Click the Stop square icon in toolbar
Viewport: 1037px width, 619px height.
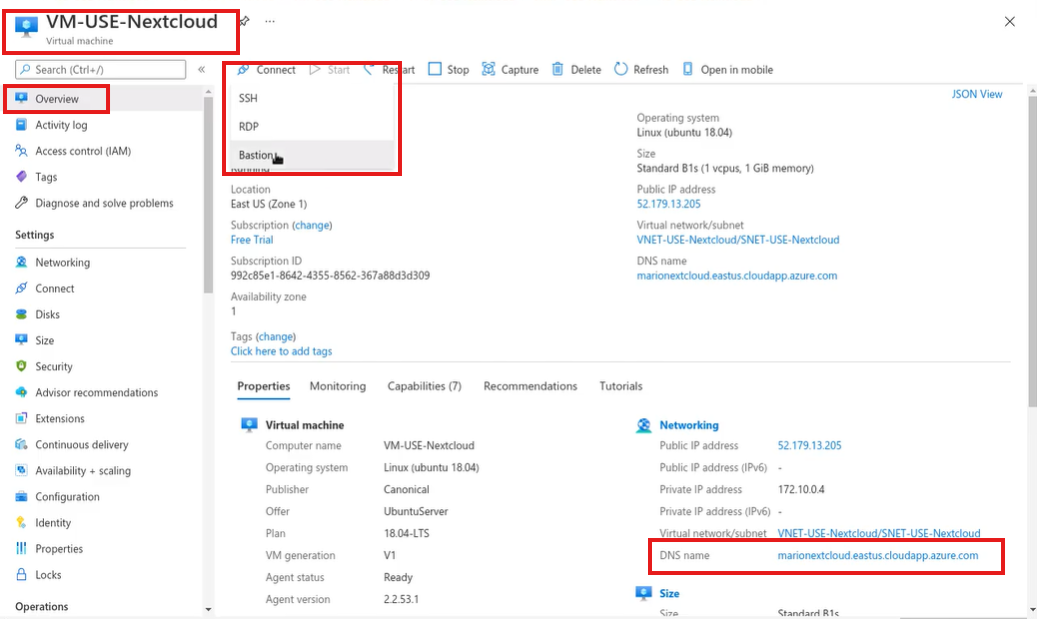[435, 69]
